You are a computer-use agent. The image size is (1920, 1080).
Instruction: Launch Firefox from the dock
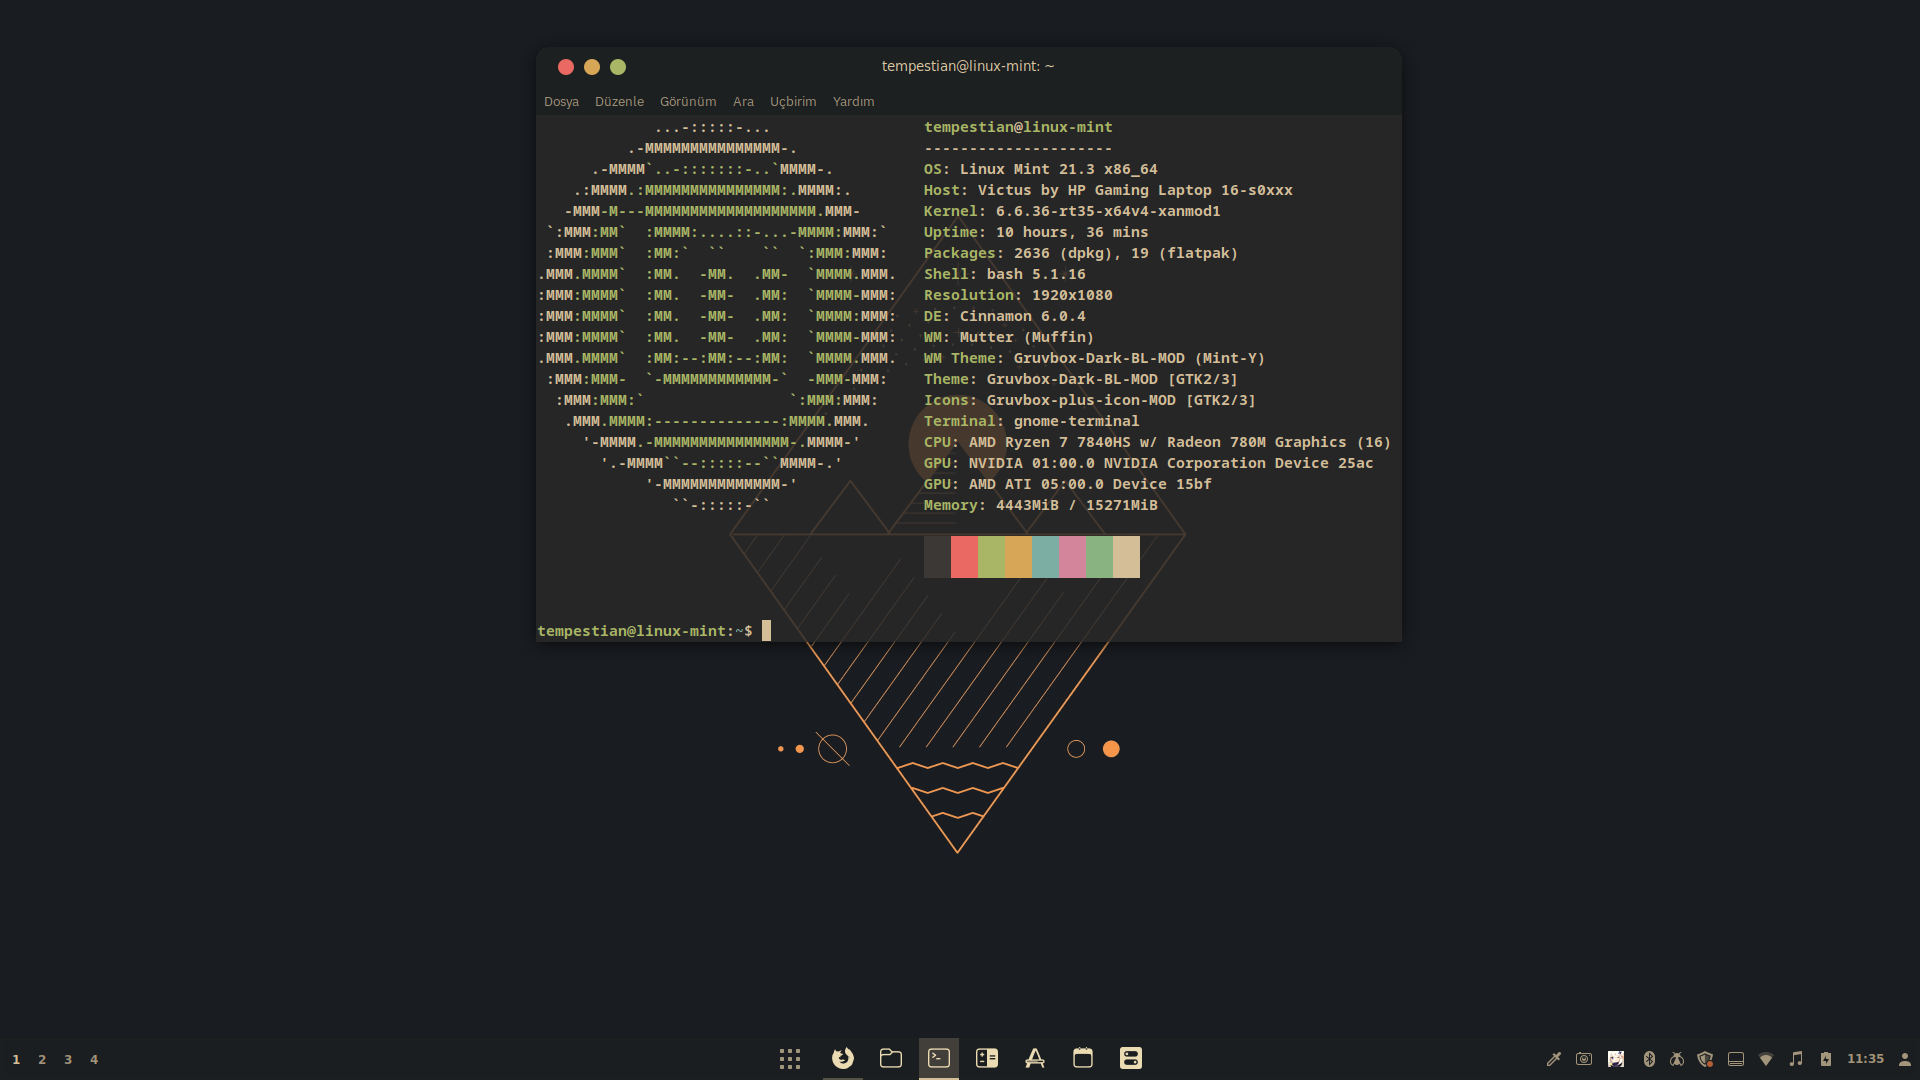click(x=843, y=1058)
